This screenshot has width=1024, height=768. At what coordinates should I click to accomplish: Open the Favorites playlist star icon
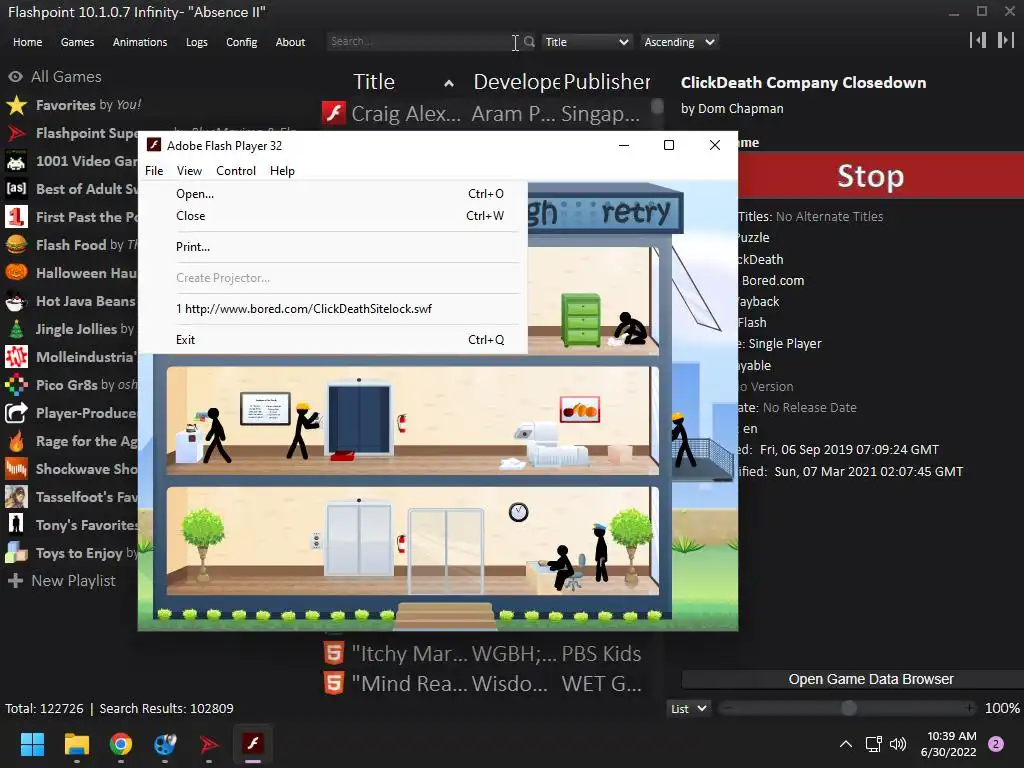point(16,105)
